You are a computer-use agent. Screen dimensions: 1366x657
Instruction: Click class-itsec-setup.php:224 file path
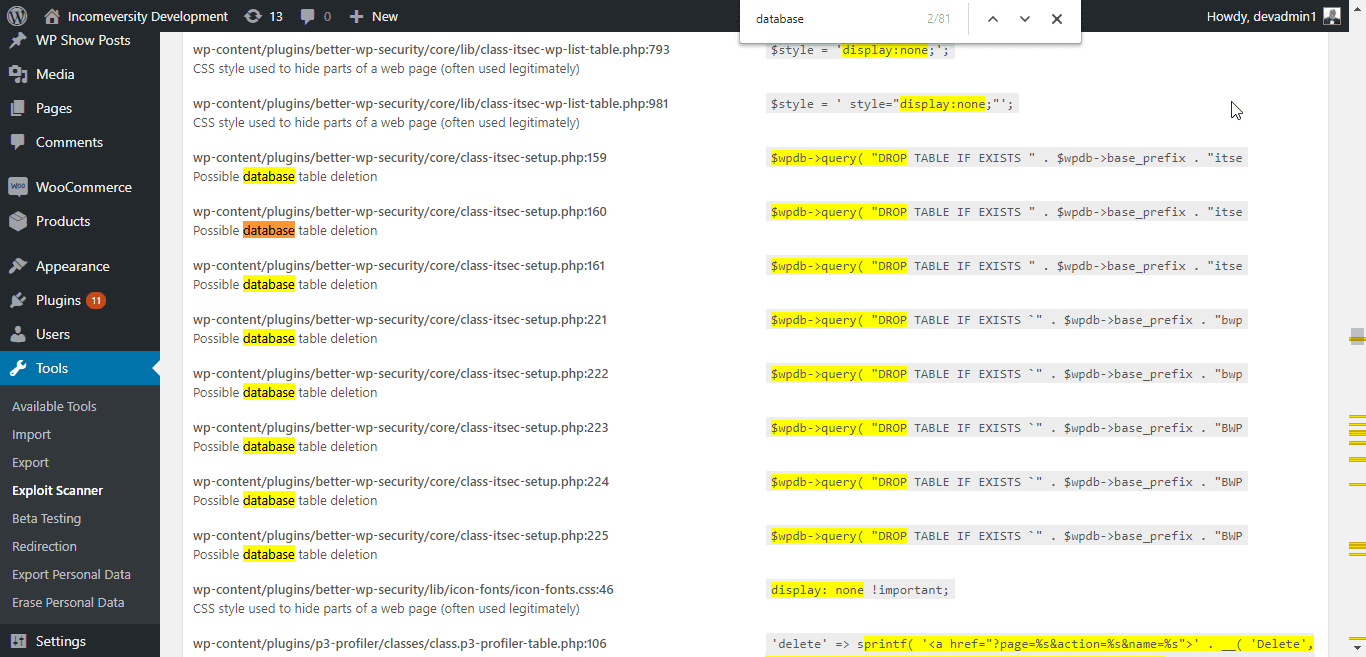(401, 482)
